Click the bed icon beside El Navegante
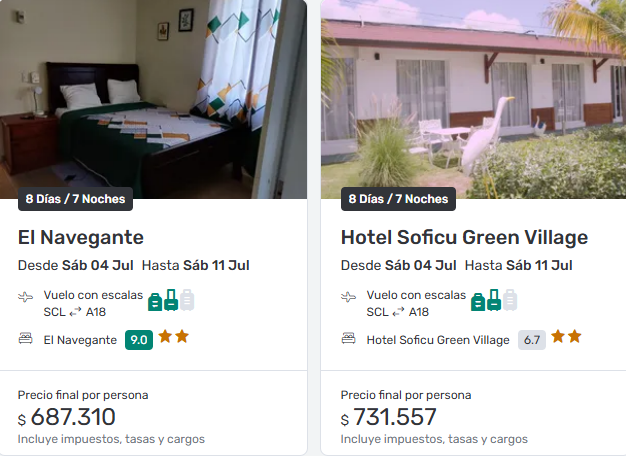This screenshot has width=626, height=456. point(26,339)
